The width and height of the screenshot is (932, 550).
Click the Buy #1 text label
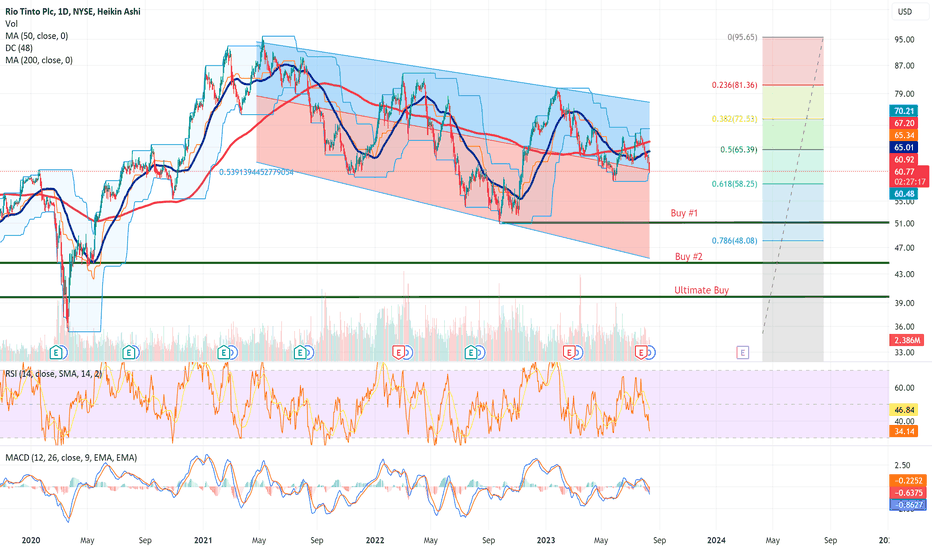684,213
